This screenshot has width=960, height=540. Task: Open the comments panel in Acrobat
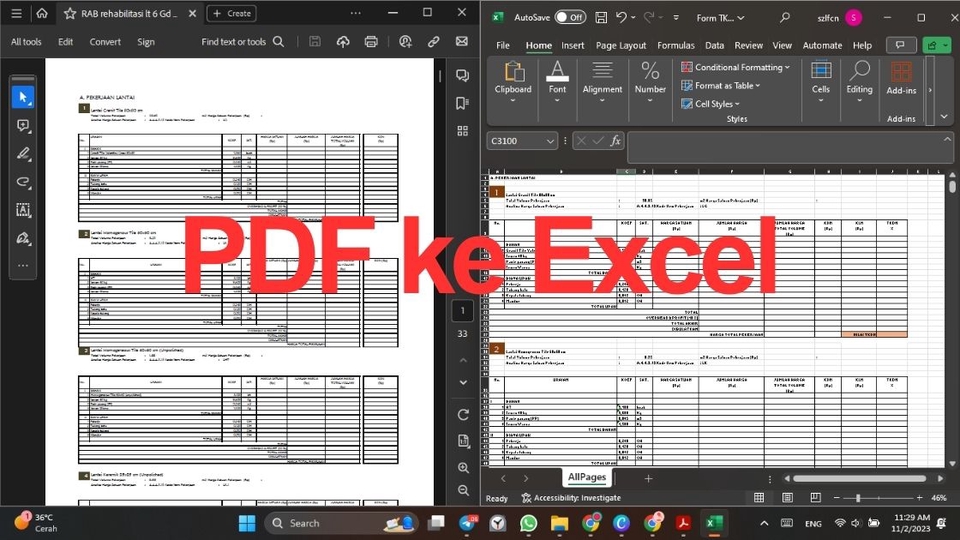point(463,75)
